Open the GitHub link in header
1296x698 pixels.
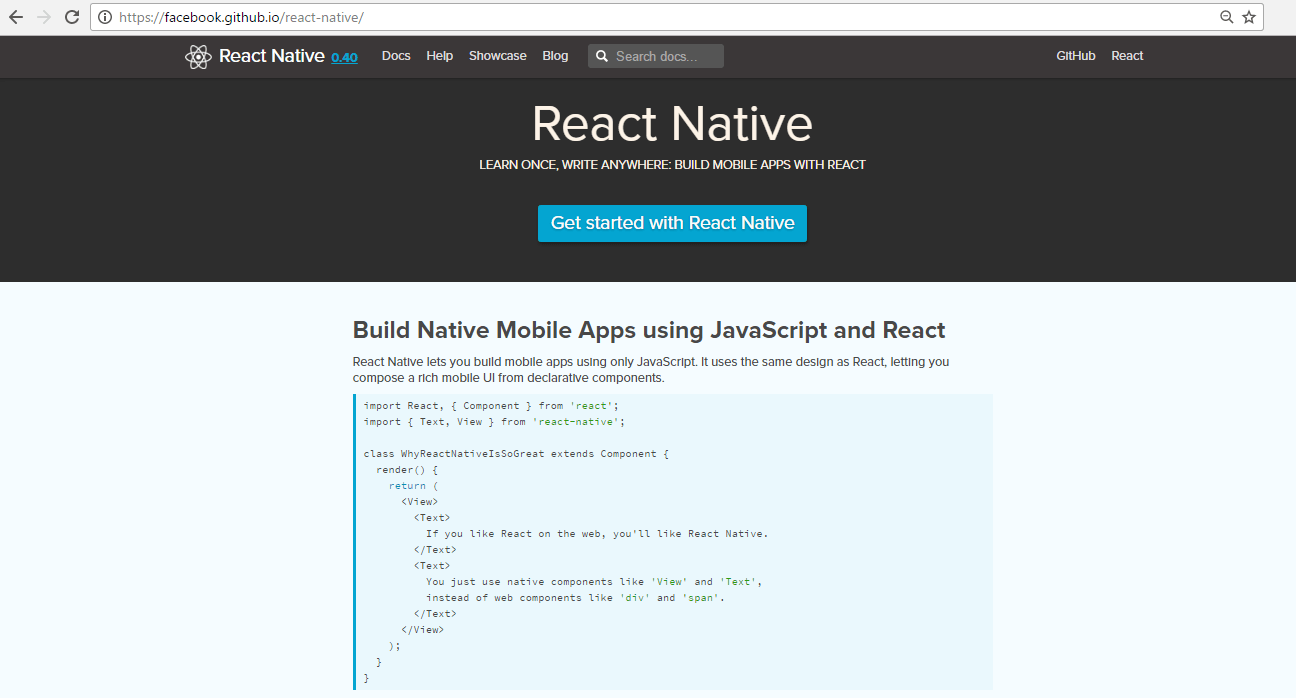1076,56
